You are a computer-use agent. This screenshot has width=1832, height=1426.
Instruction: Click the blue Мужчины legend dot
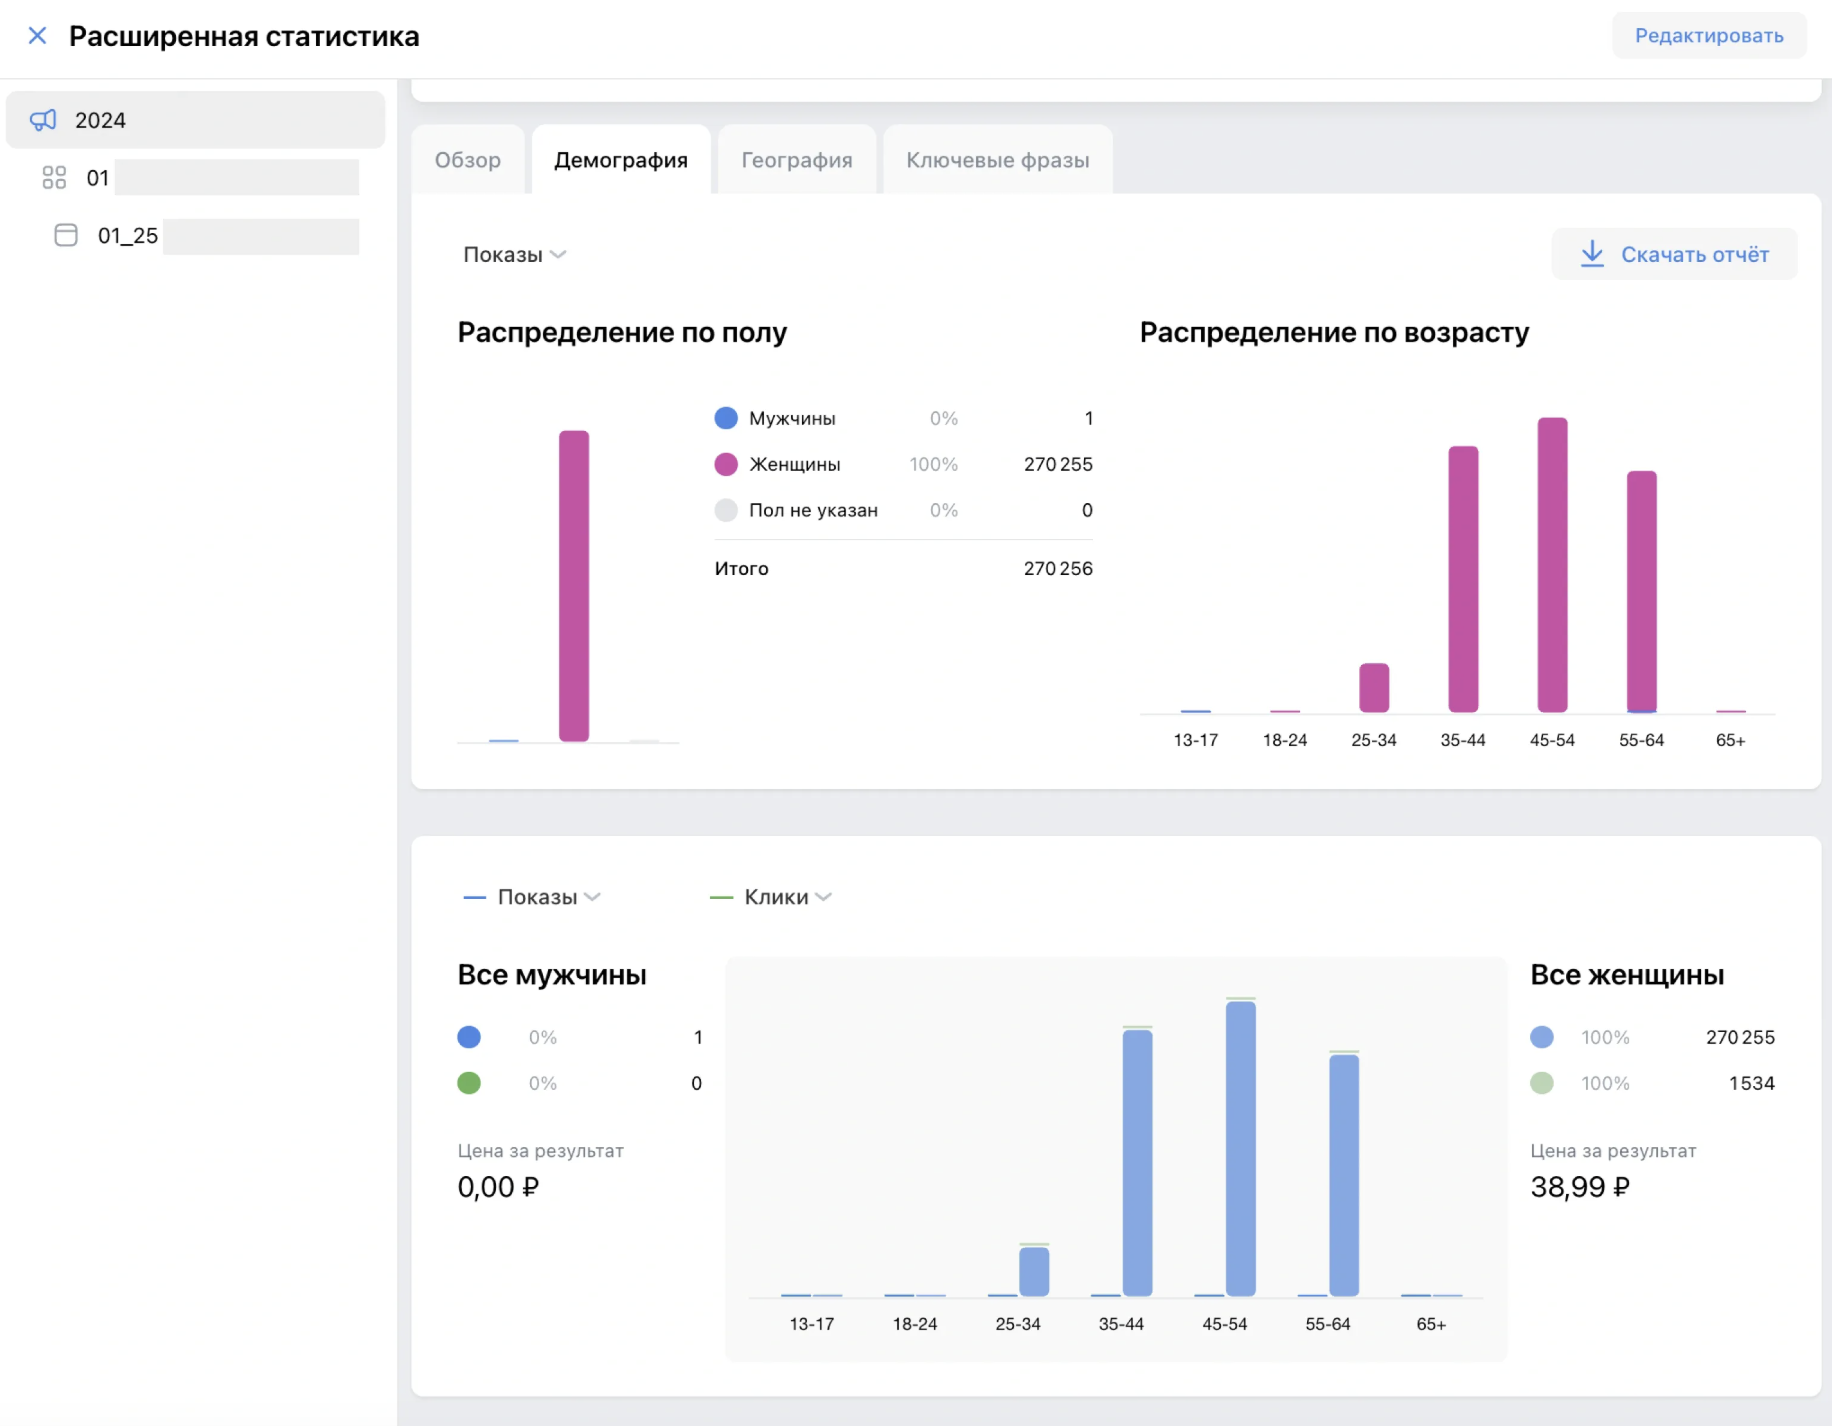point(726,418)
